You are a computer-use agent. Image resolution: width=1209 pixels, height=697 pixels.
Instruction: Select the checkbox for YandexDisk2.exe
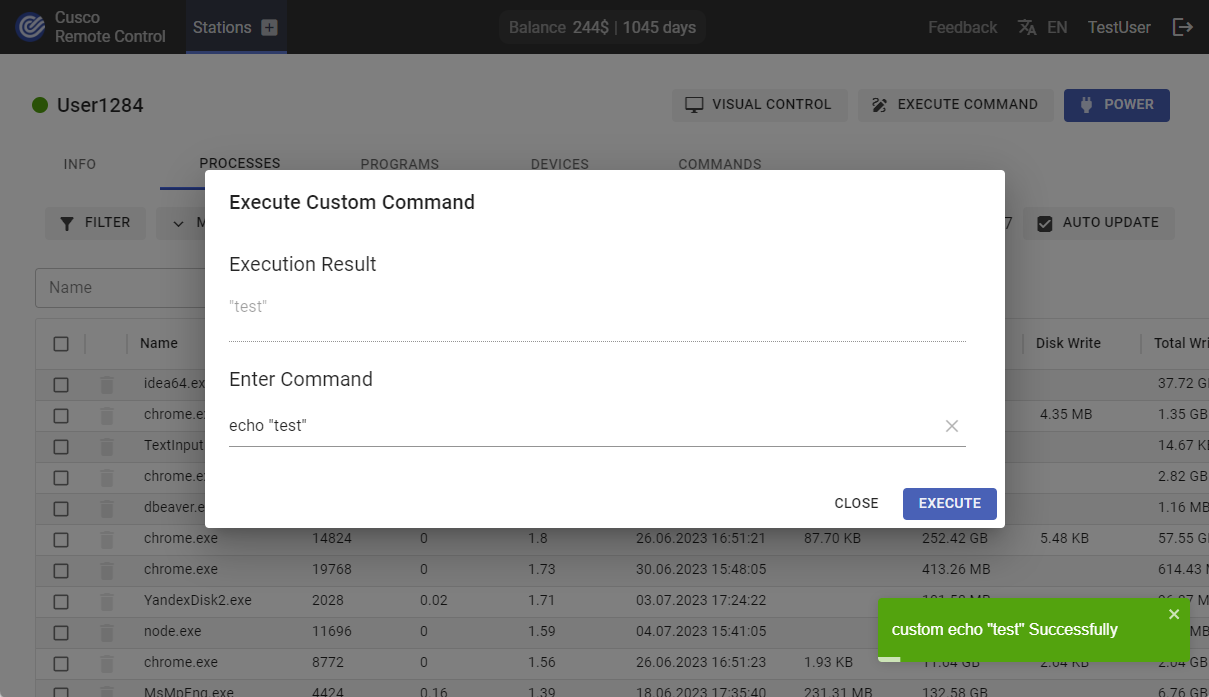tap(61, 601)
